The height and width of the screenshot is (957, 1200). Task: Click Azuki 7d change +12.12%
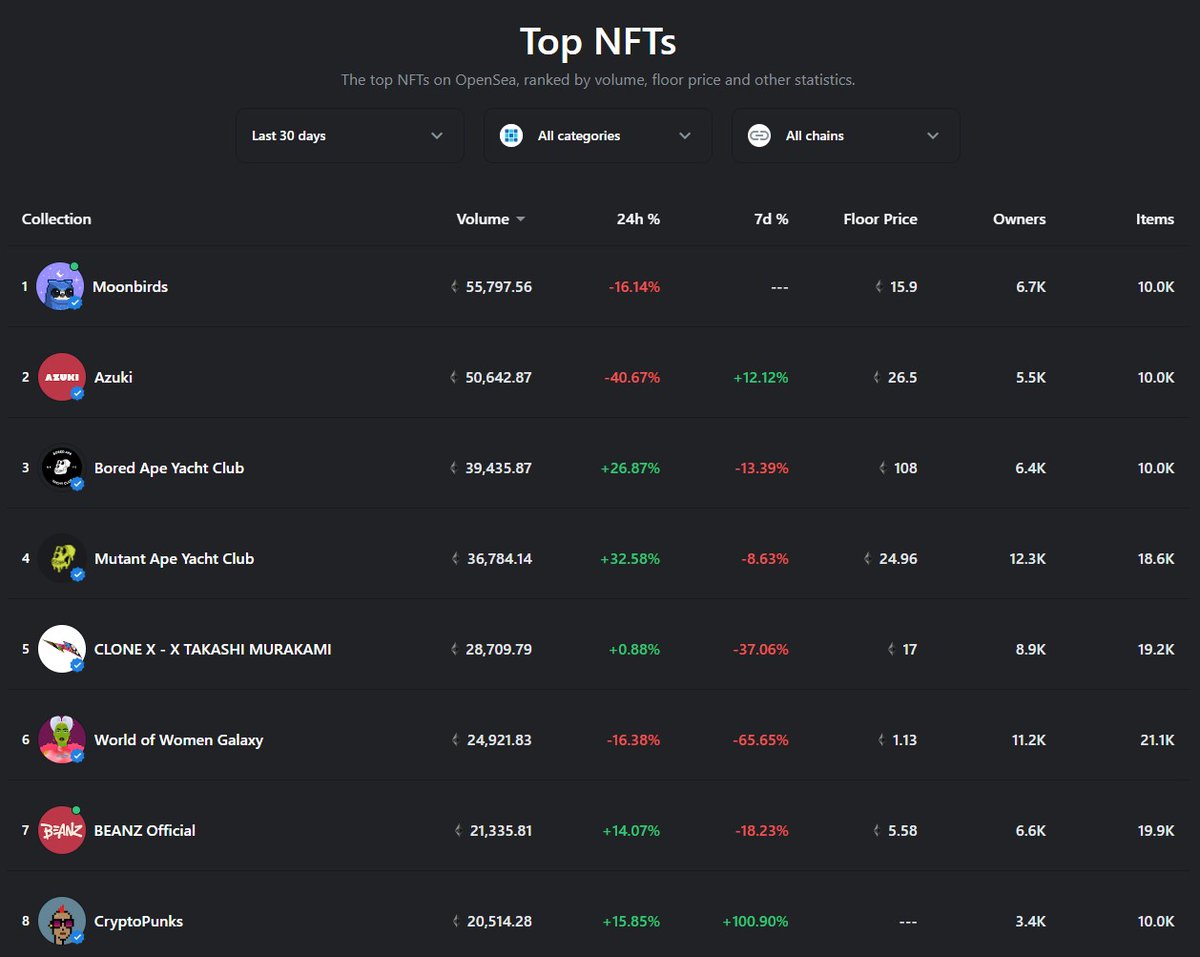(760, 377)
